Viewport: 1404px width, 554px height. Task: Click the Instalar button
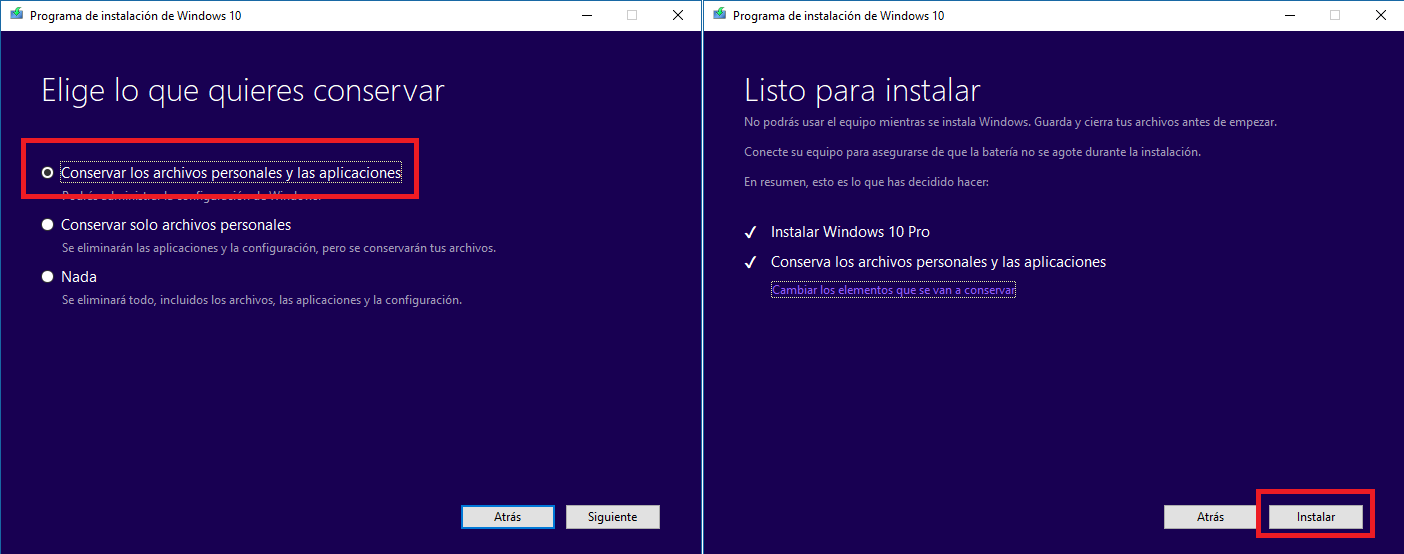click(x=1316, y=517)
